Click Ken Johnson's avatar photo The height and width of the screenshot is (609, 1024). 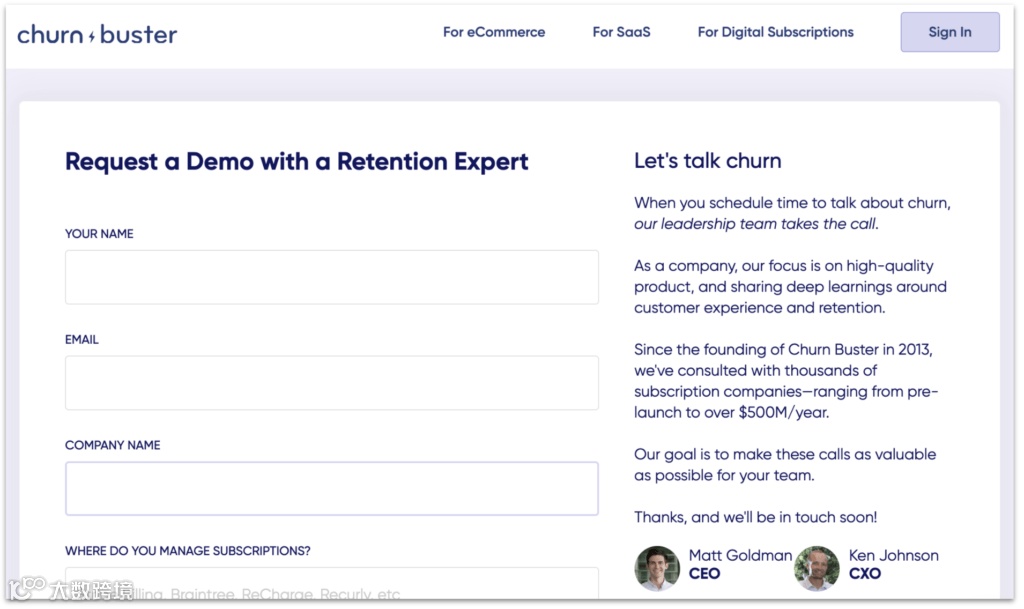click(817, 567)
